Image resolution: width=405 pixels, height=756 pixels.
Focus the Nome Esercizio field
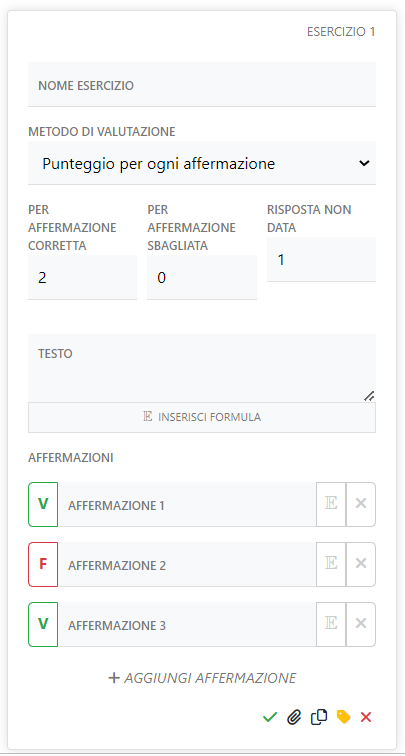click(202, 84)
